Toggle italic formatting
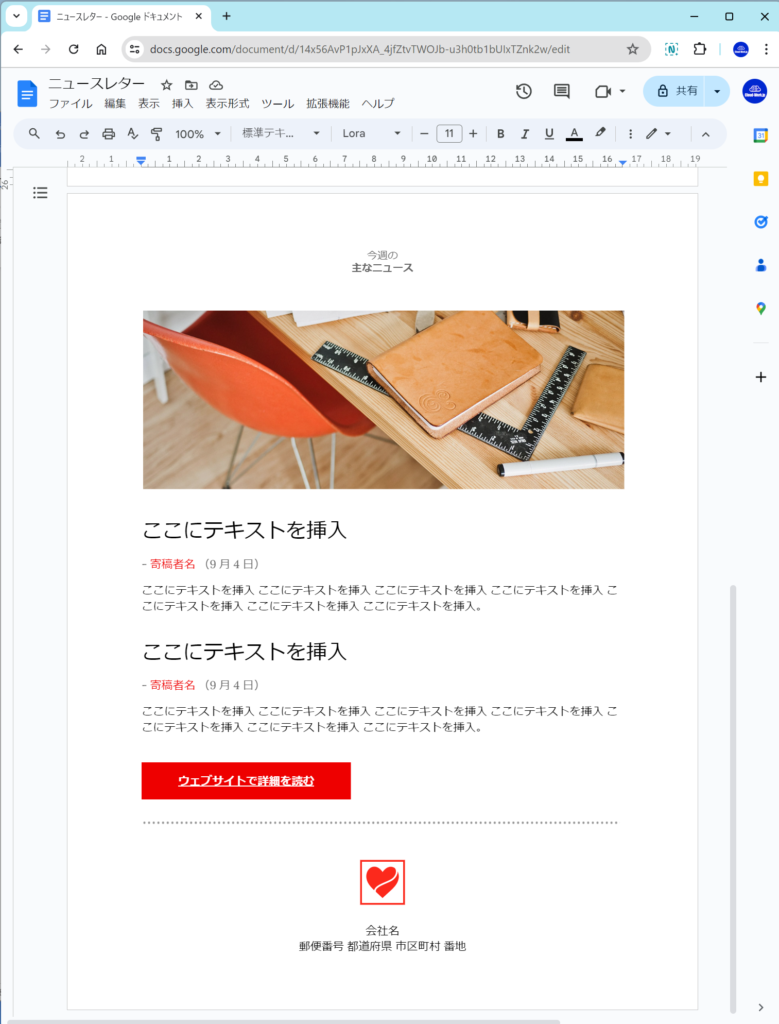The image size is (779, 1024). [525, 134]
